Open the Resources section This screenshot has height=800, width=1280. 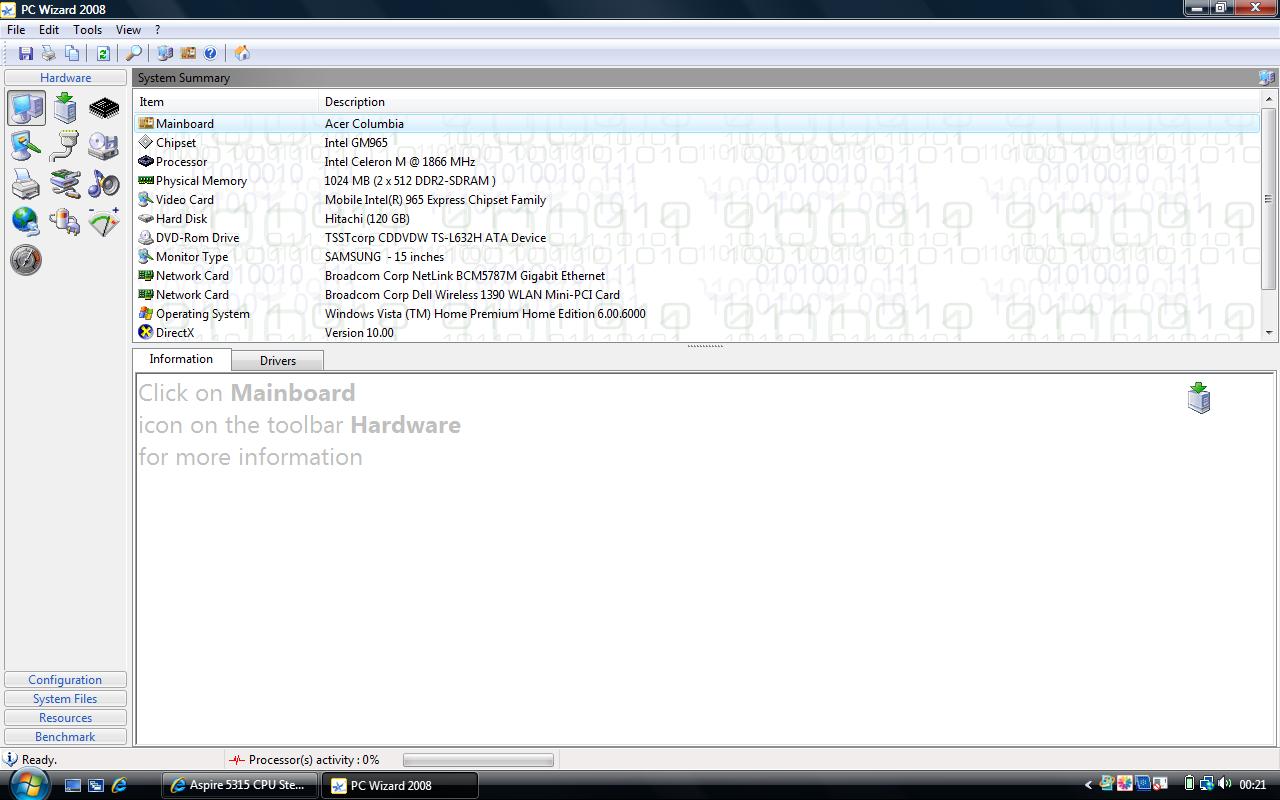click(65, 718)
